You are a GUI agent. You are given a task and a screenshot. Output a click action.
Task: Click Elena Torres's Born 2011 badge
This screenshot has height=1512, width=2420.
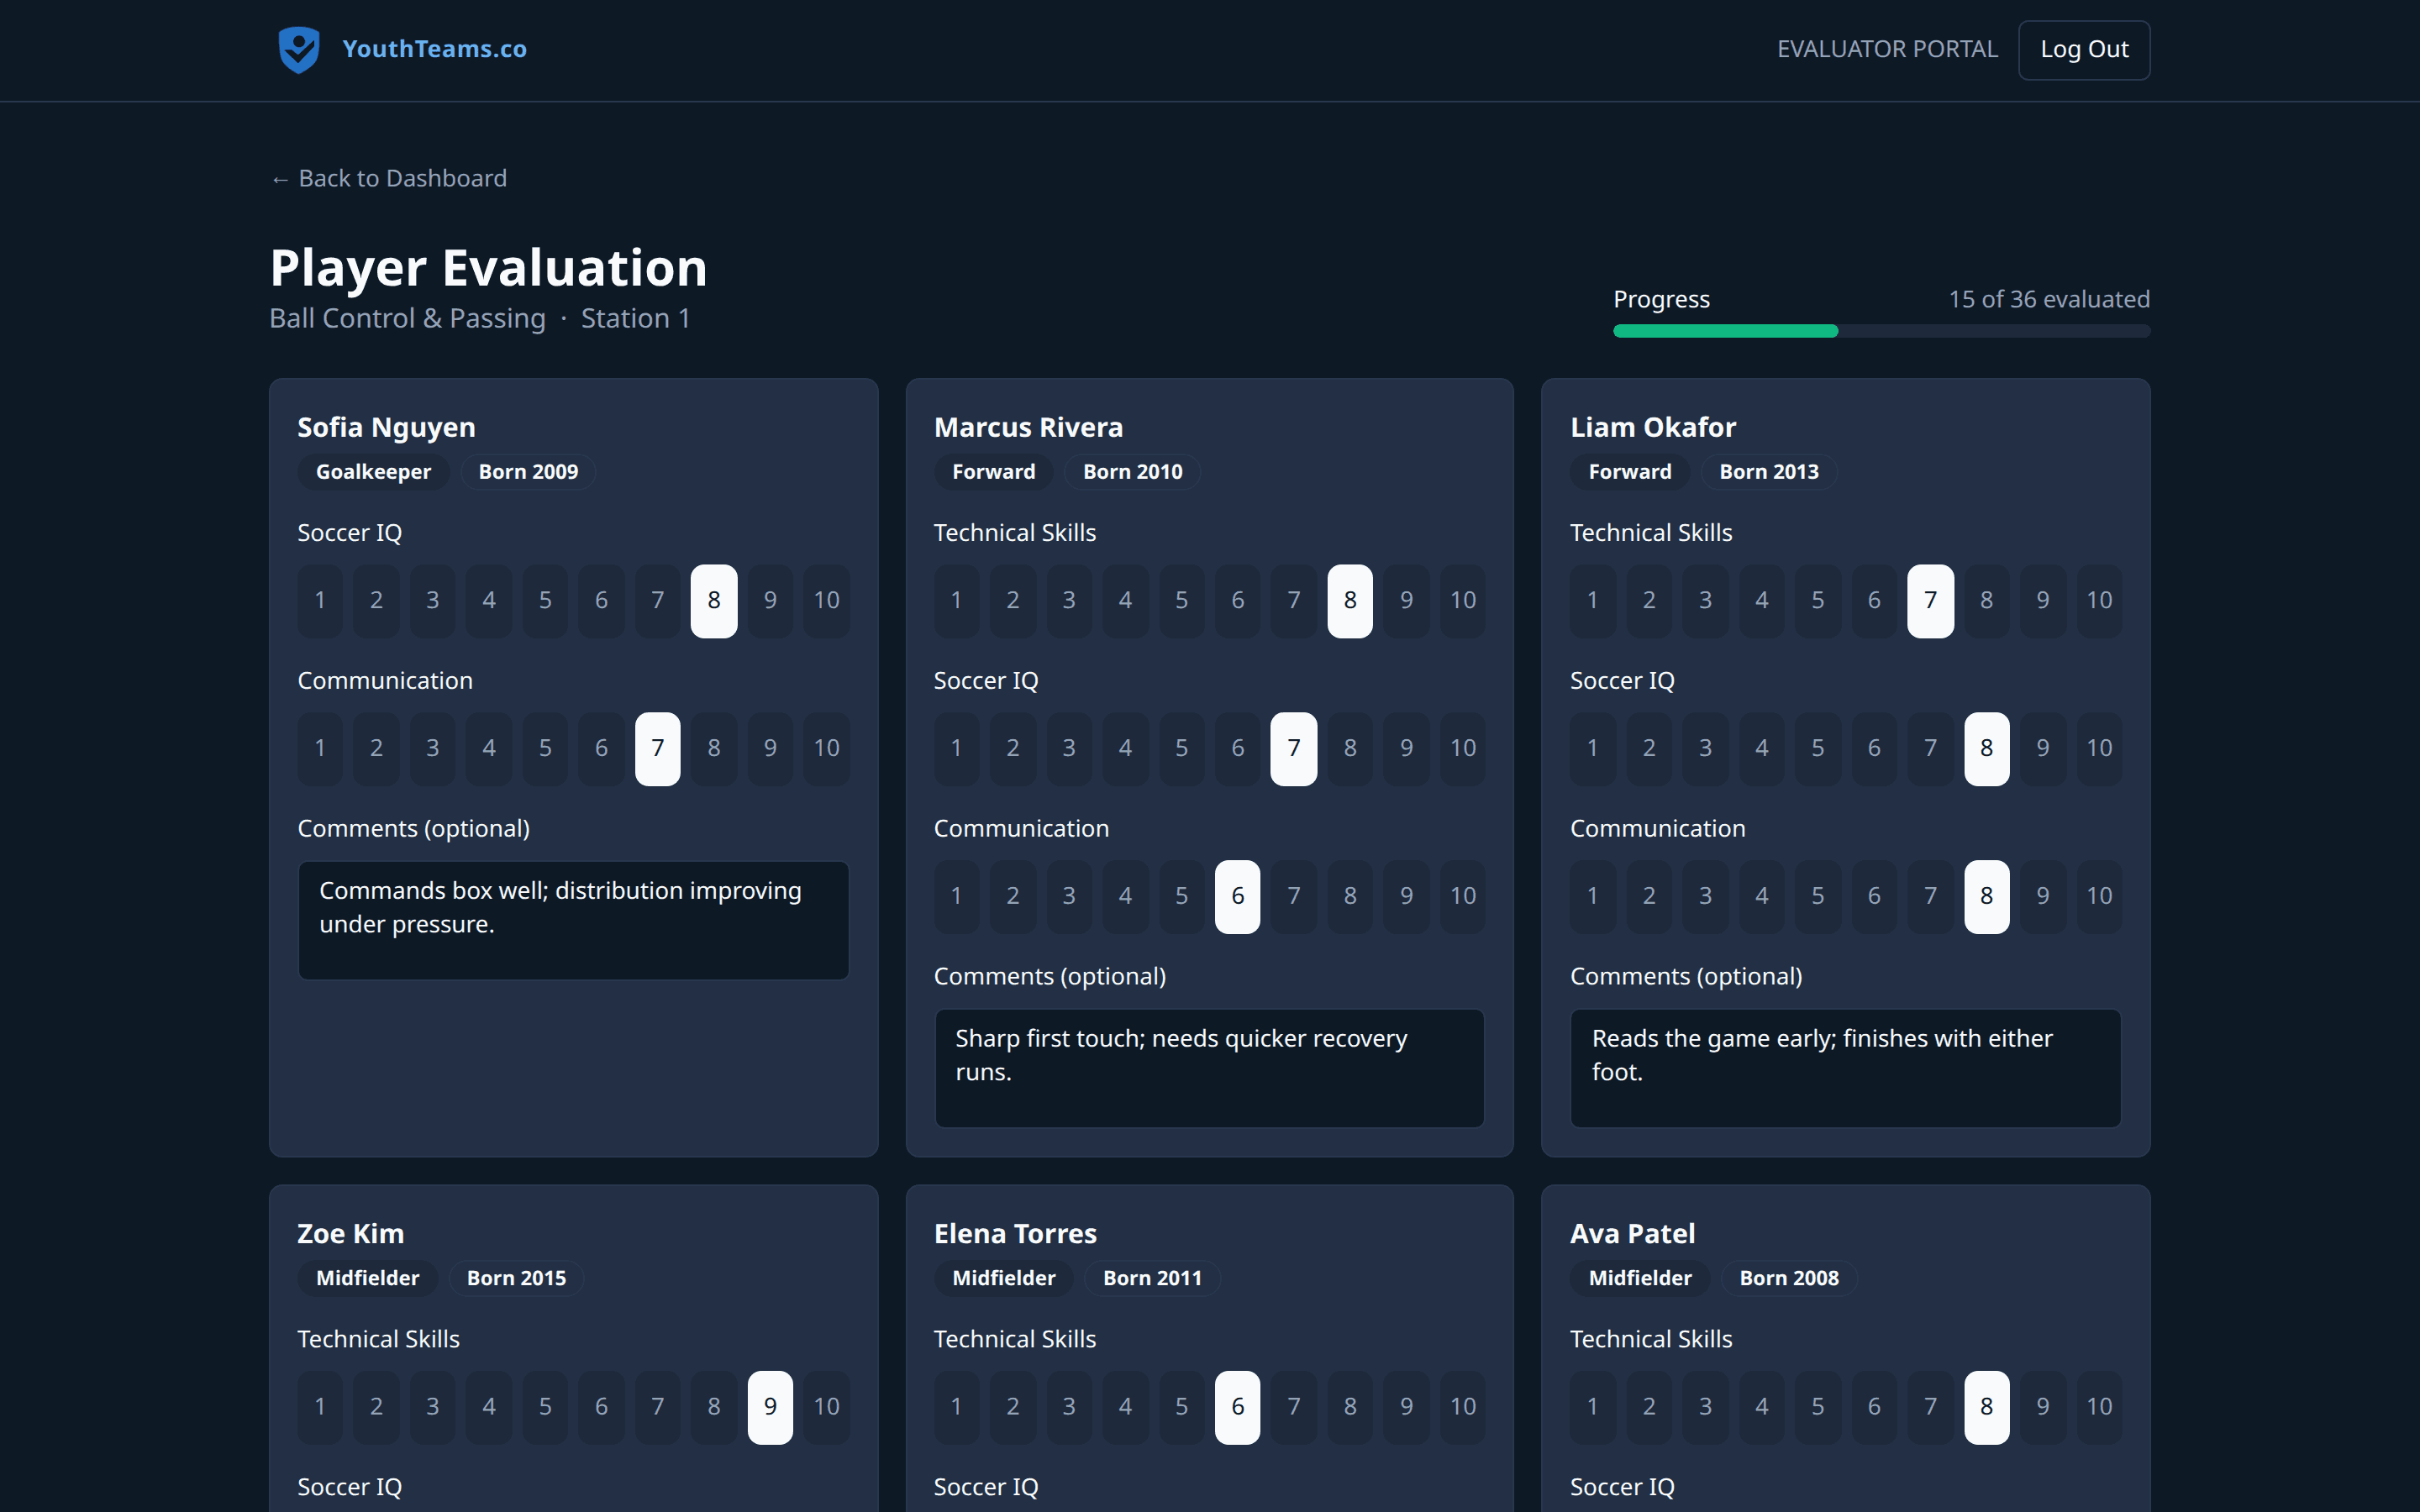tap(1152, 1278)
